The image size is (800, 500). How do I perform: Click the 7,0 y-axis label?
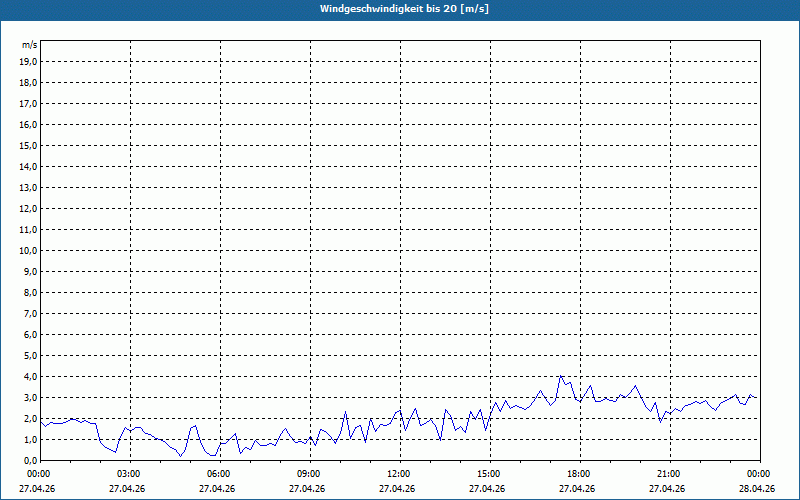point(31,314)
